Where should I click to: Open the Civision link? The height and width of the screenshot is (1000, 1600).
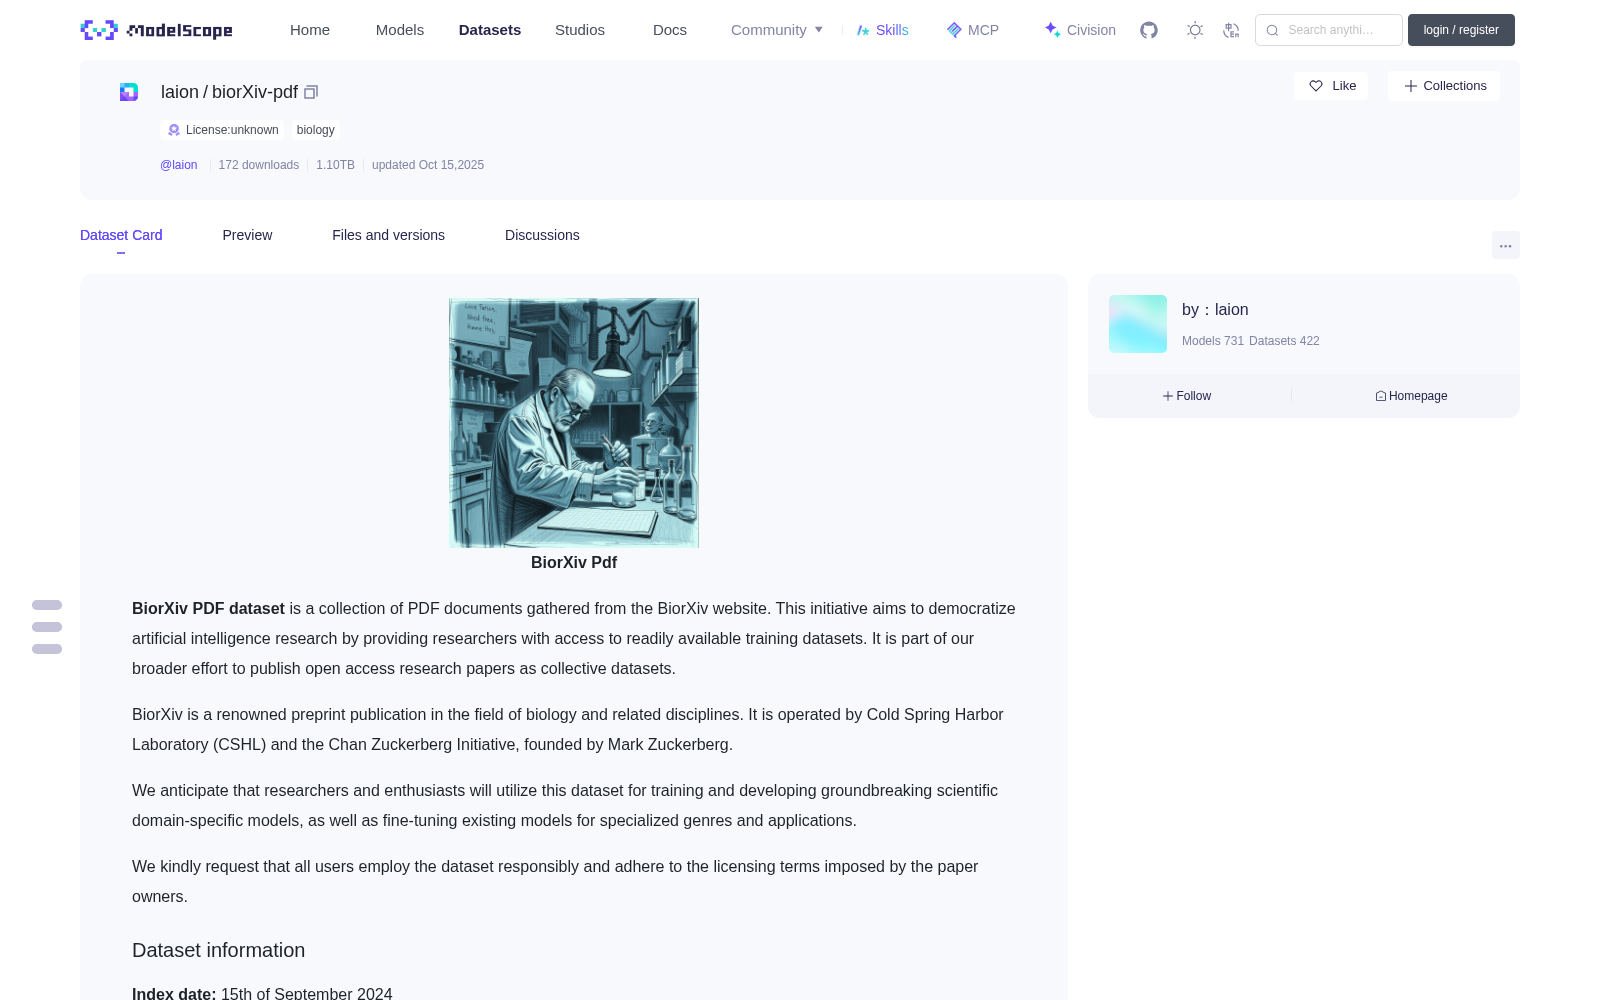(x=1080, y=30)
